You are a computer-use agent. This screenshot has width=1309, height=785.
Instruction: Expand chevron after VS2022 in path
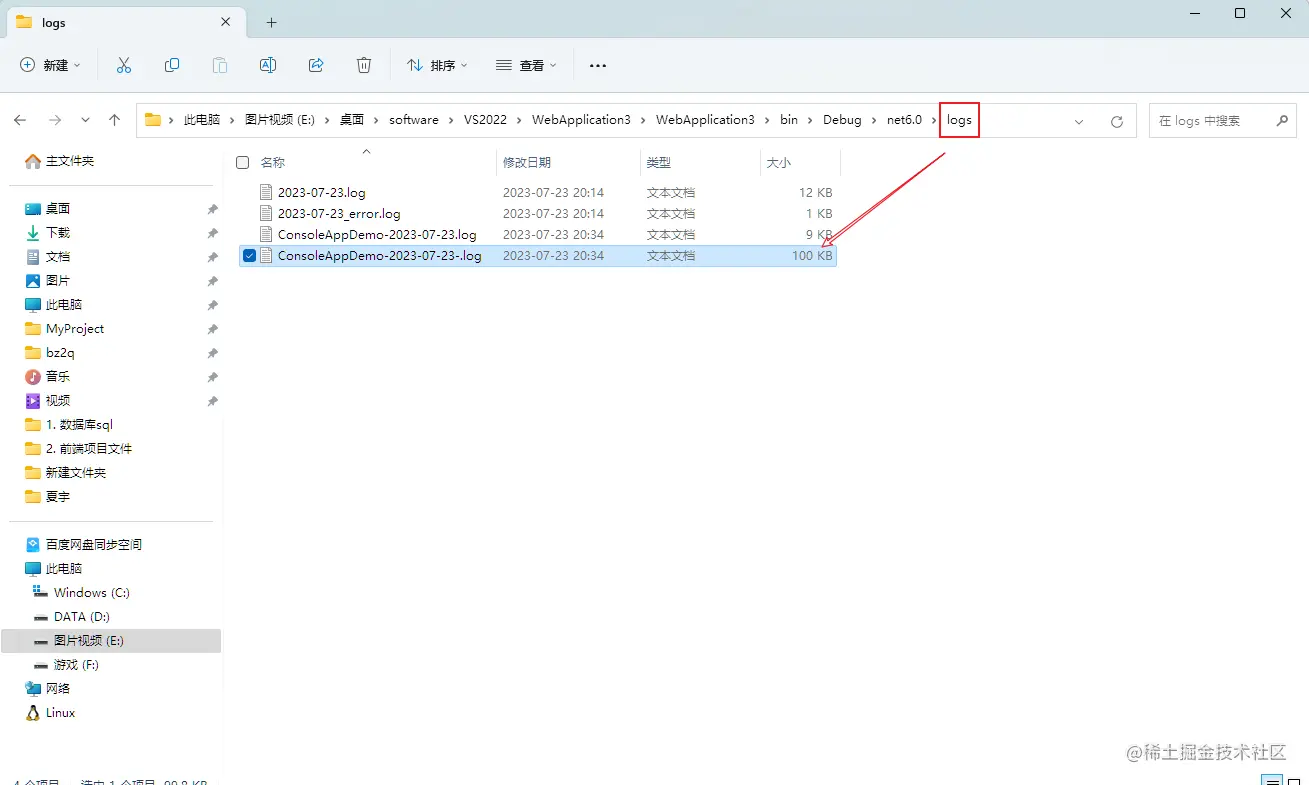click(x=519, y=120)
